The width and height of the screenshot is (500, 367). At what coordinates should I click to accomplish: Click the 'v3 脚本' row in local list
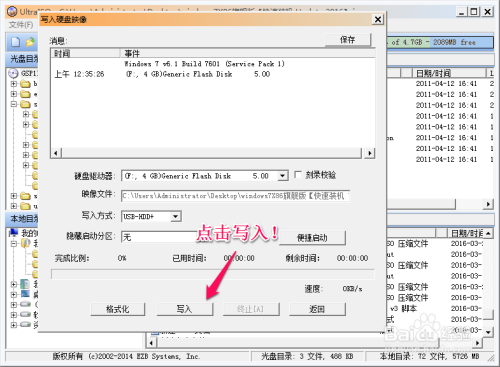coord(403,308)
